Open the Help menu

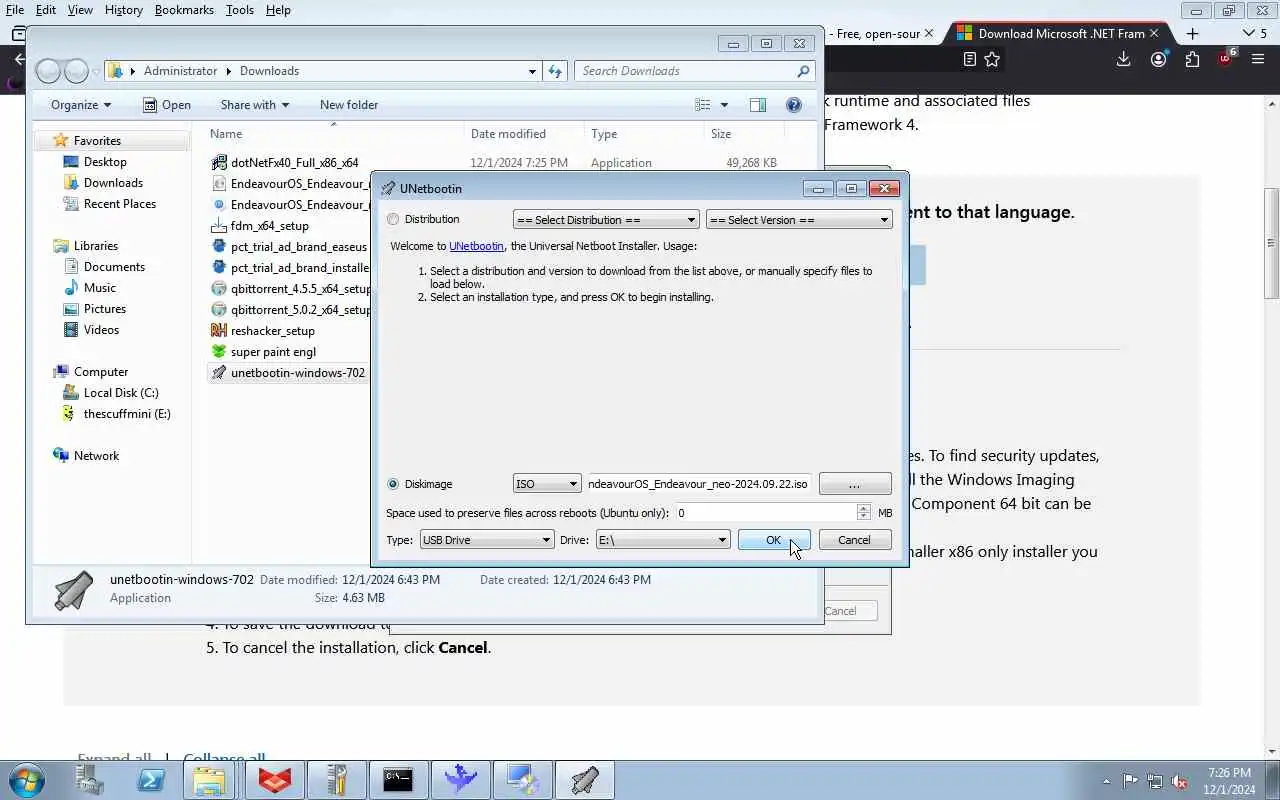tap(278, 10)
